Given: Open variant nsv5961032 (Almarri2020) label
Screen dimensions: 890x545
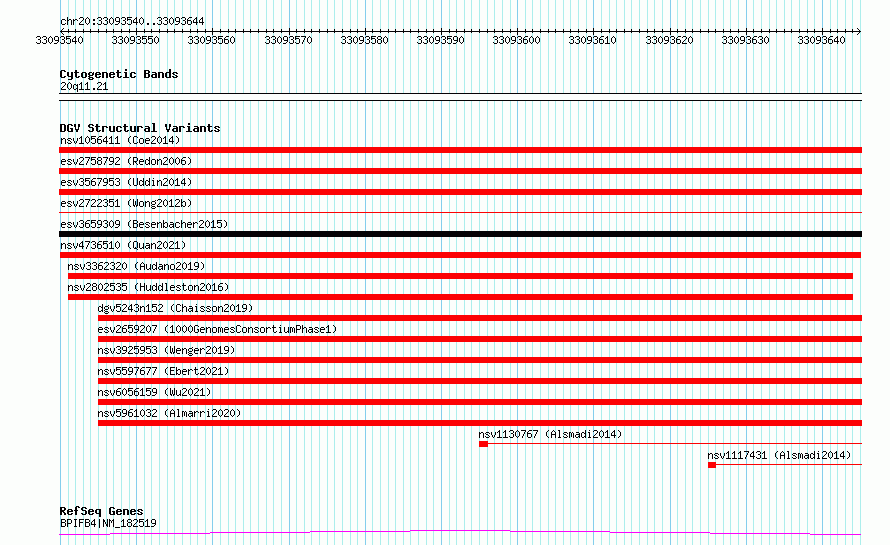Looking at the screenshot, I should [169, 413].
